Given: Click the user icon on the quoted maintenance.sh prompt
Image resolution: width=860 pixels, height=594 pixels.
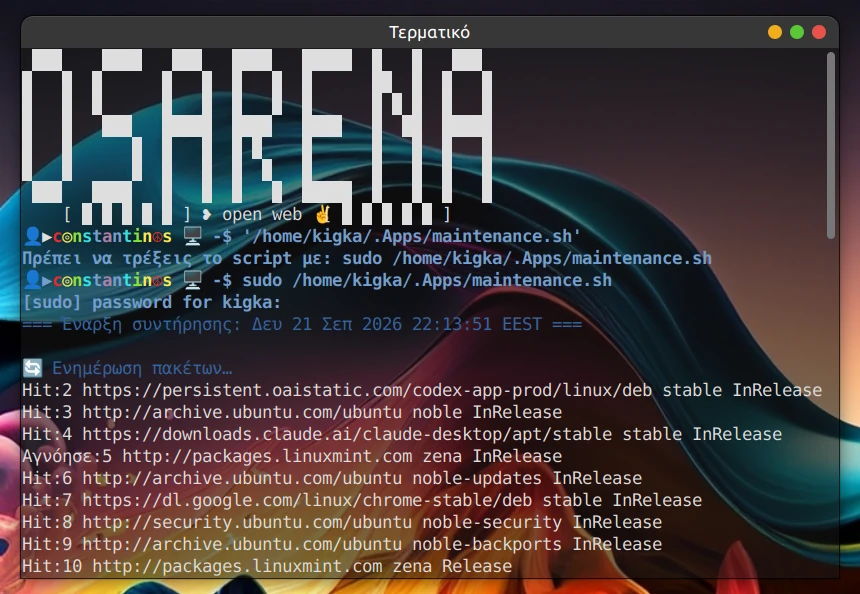Looking at the screenshot, I should (32, 236).
